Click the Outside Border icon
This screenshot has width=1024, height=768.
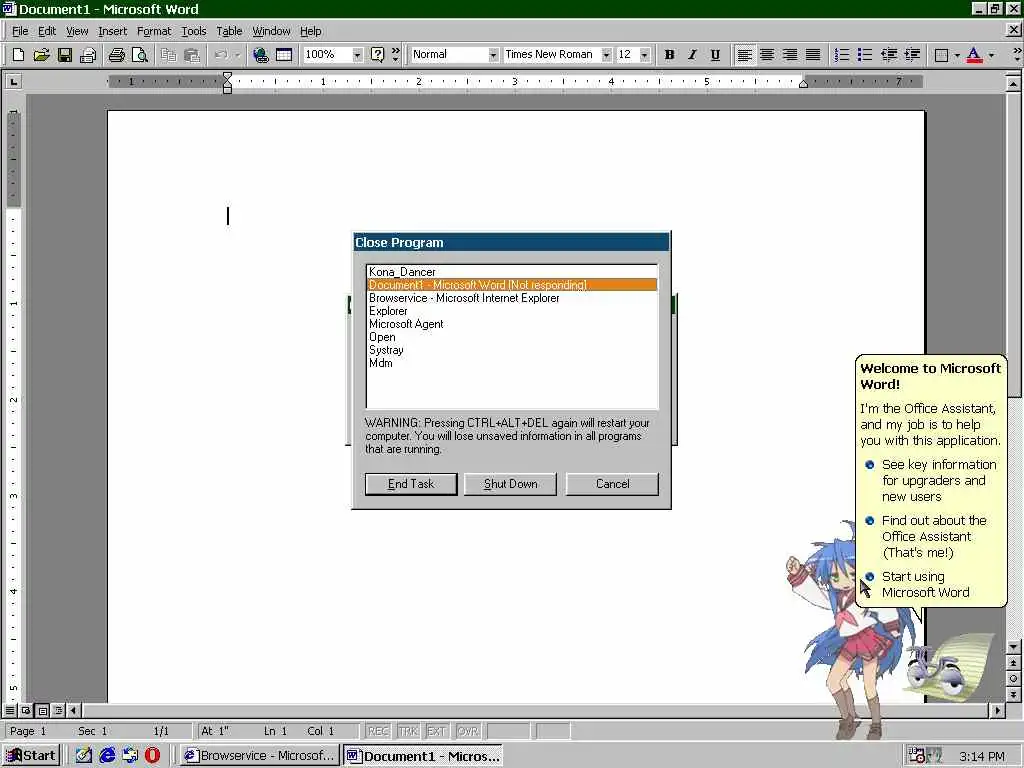[941, 55]
